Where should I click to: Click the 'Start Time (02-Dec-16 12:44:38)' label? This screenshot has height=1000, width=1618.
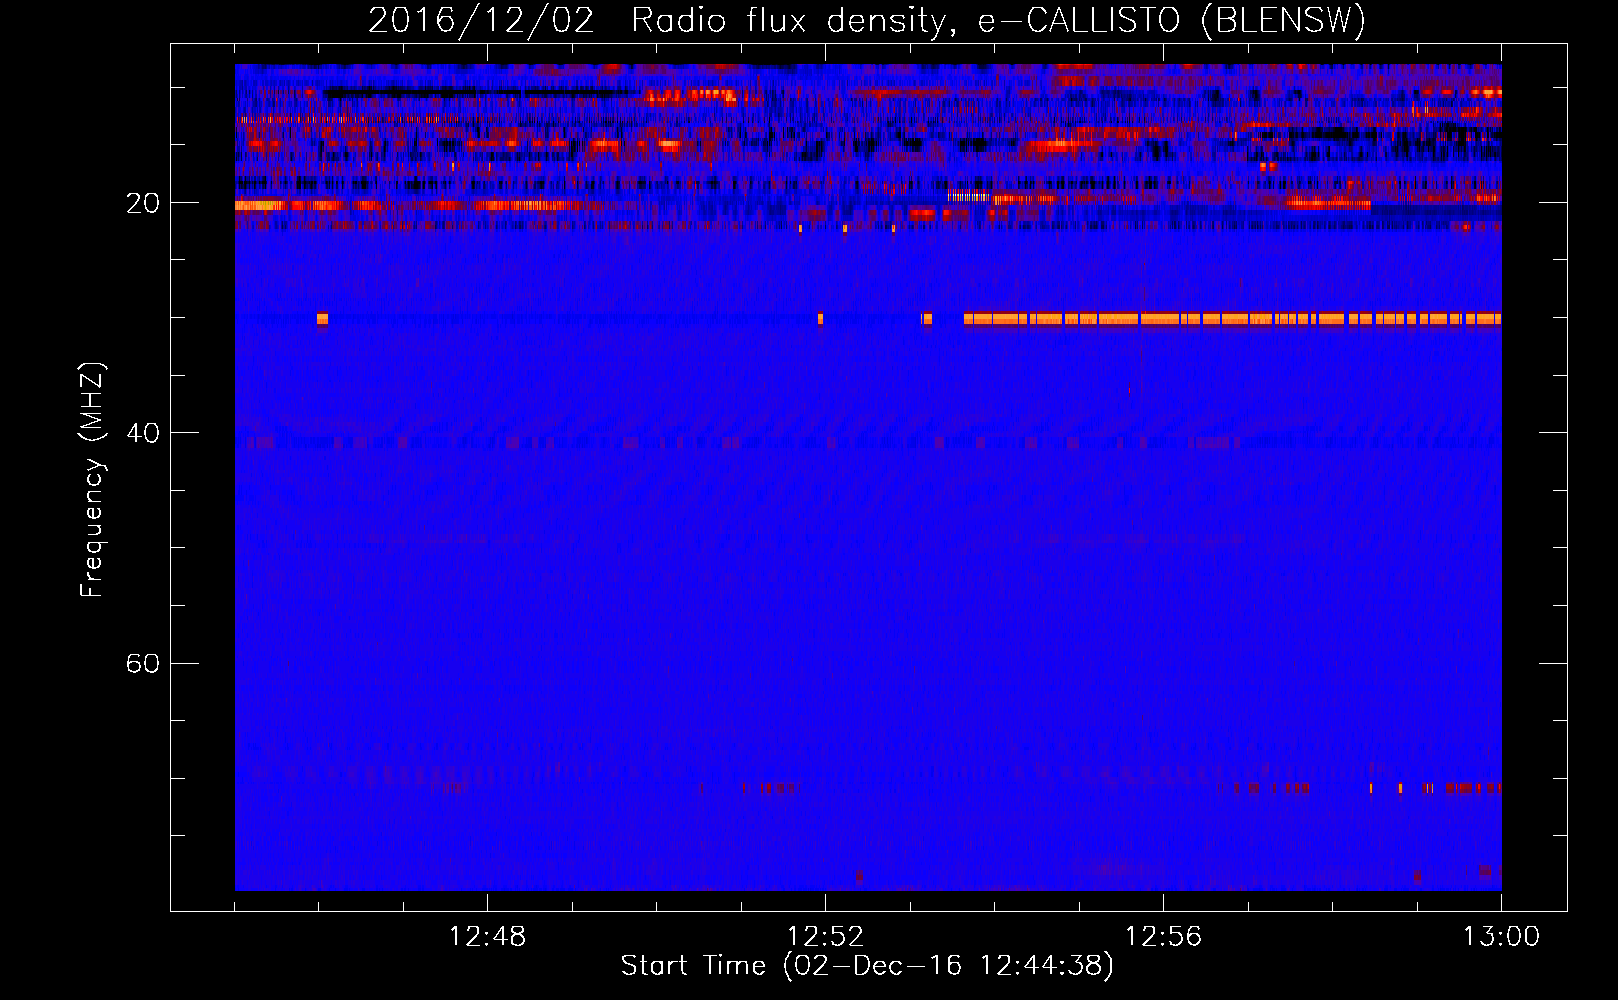click(867, 966)
